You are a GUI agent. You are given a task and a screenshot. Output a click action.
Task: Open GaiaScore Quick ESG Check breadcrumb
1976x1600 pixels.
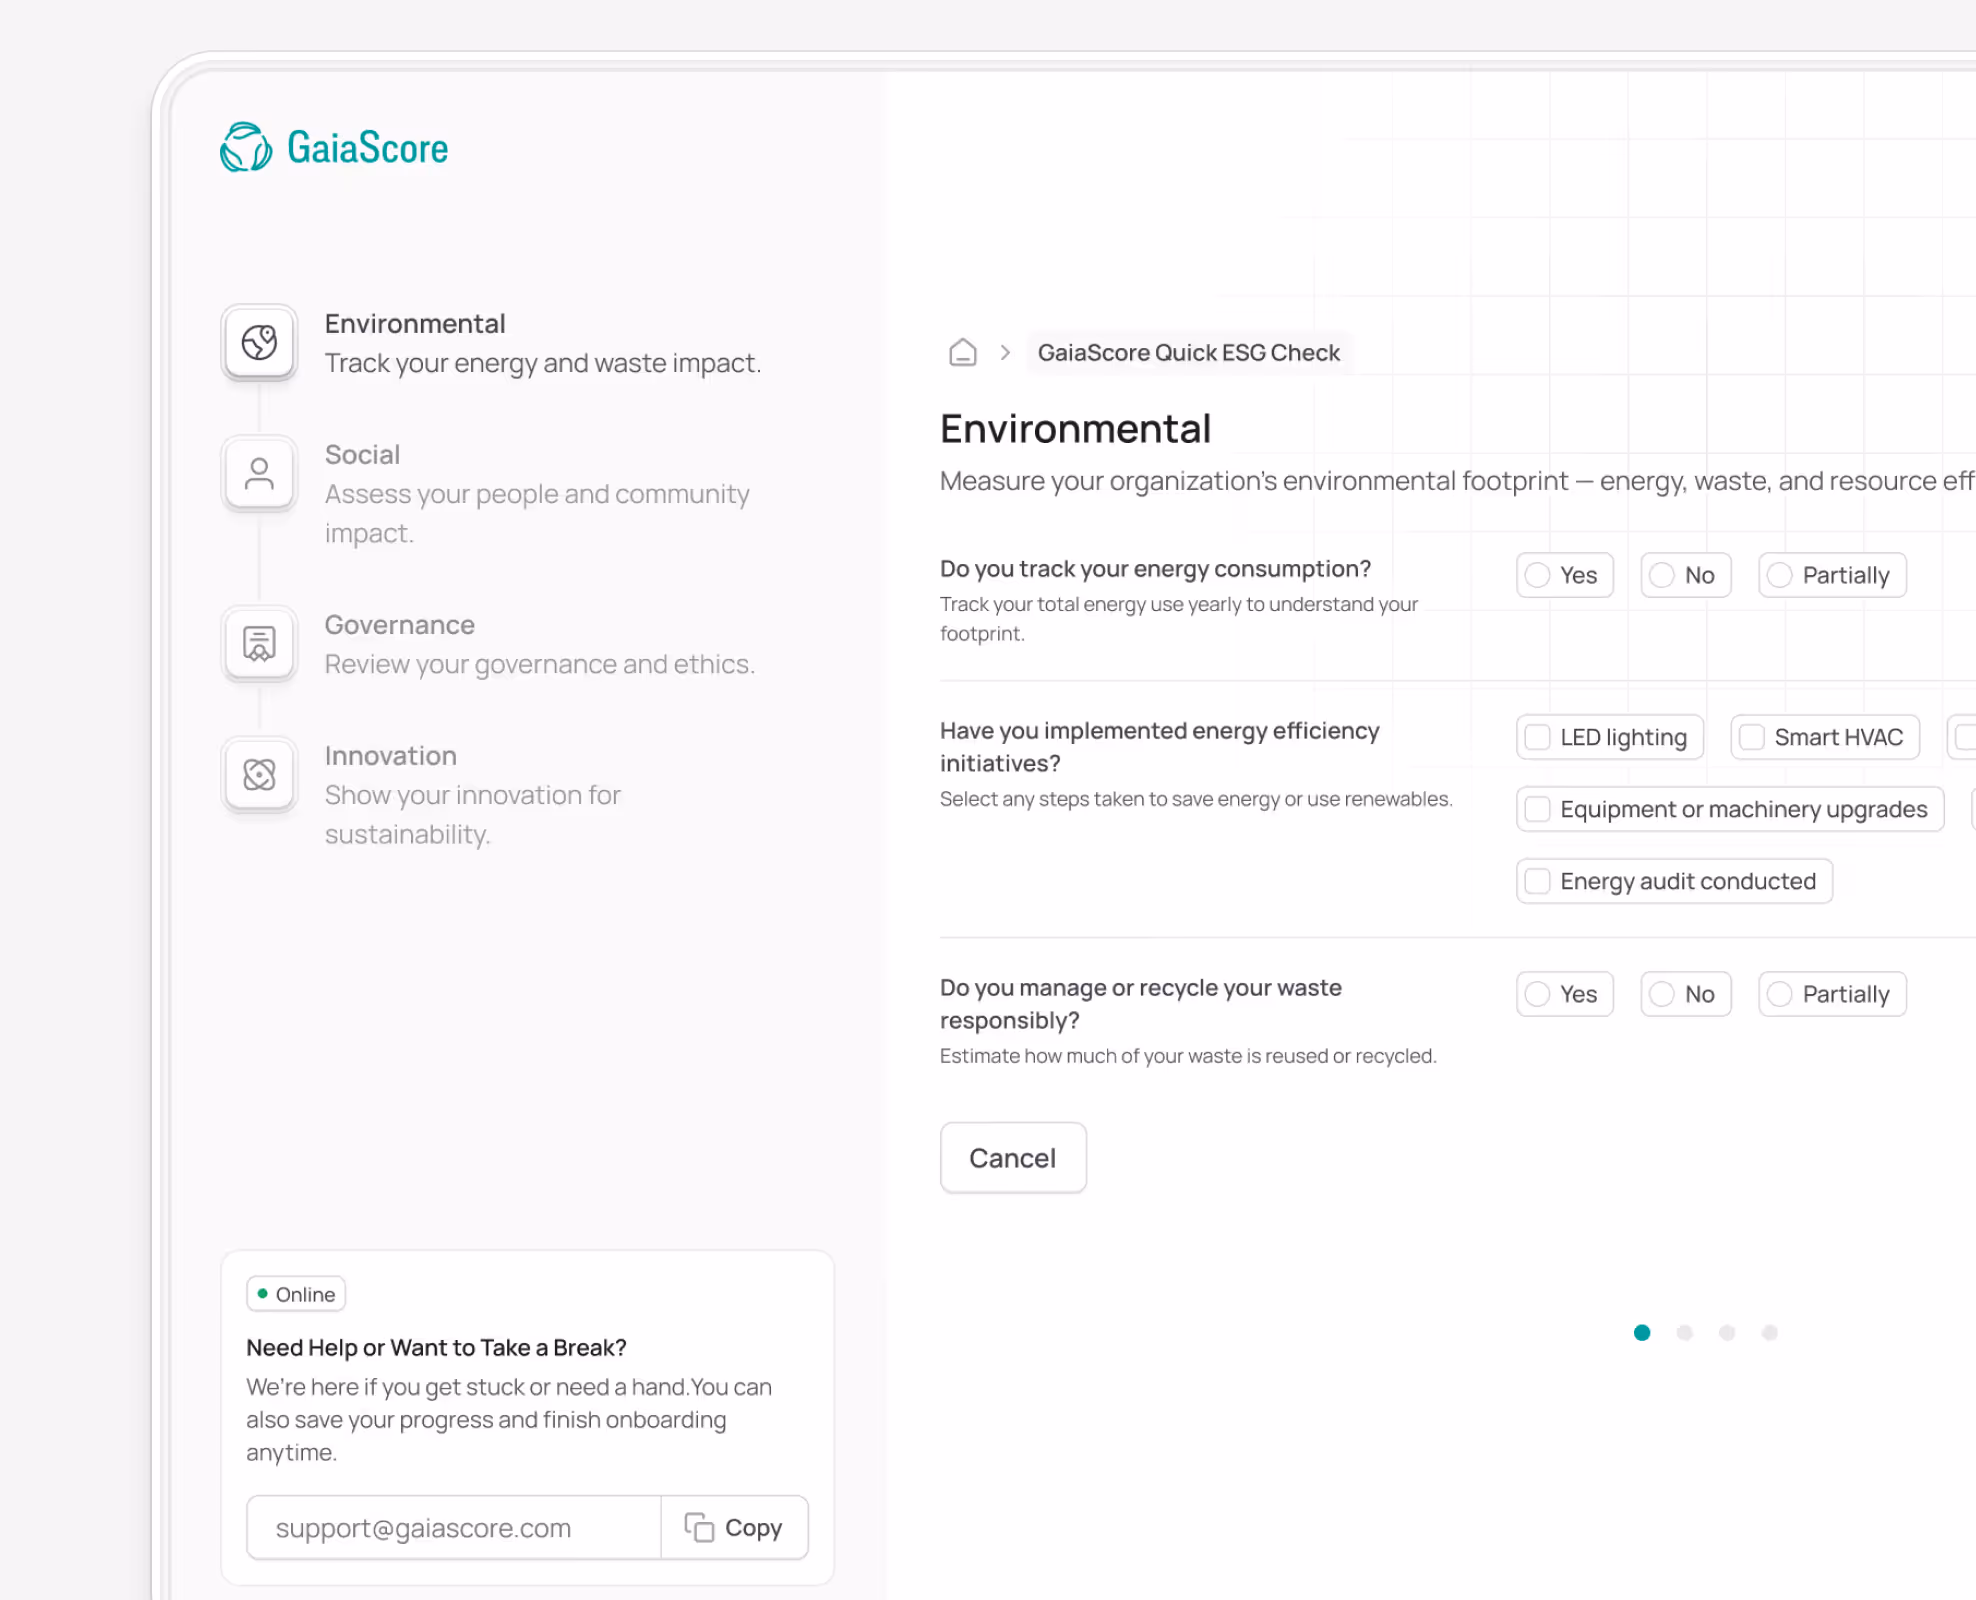1188,352
